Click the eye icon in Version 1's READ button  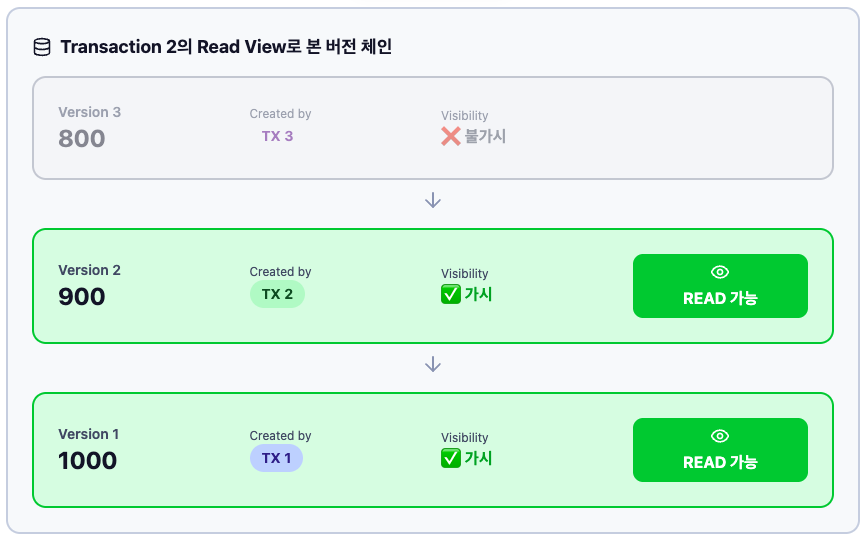click(x=720, y=436)
